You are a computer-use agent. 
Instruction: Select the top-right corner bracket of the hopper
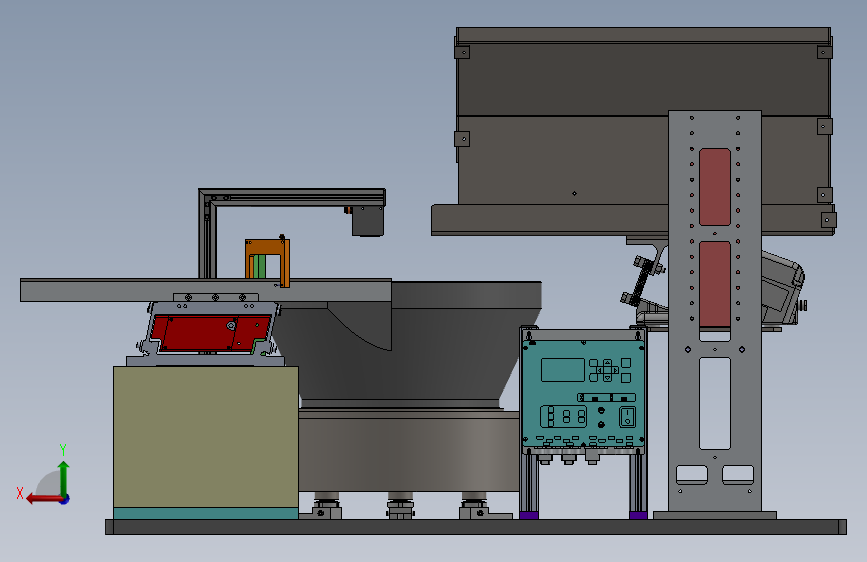coord(824,52)
